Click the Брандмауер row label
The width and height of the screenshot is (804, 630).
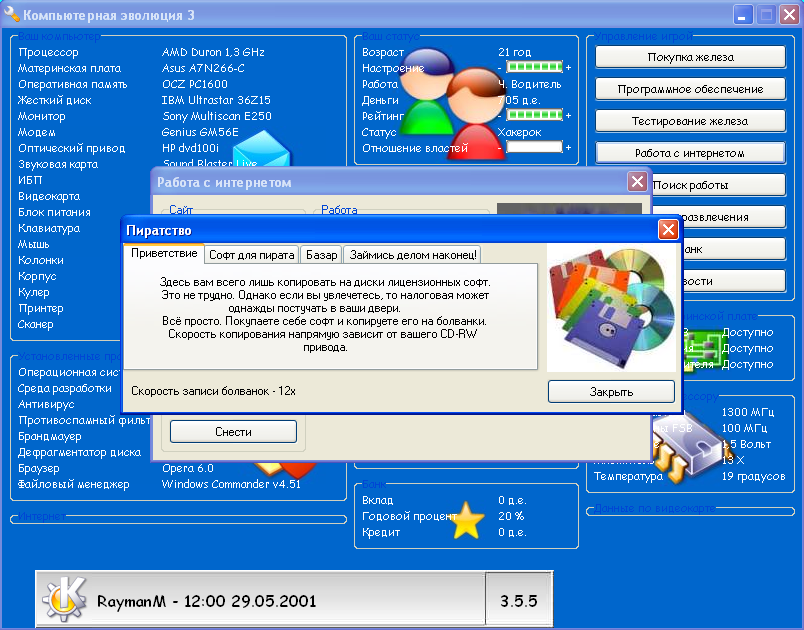click(x=50, y=436)
